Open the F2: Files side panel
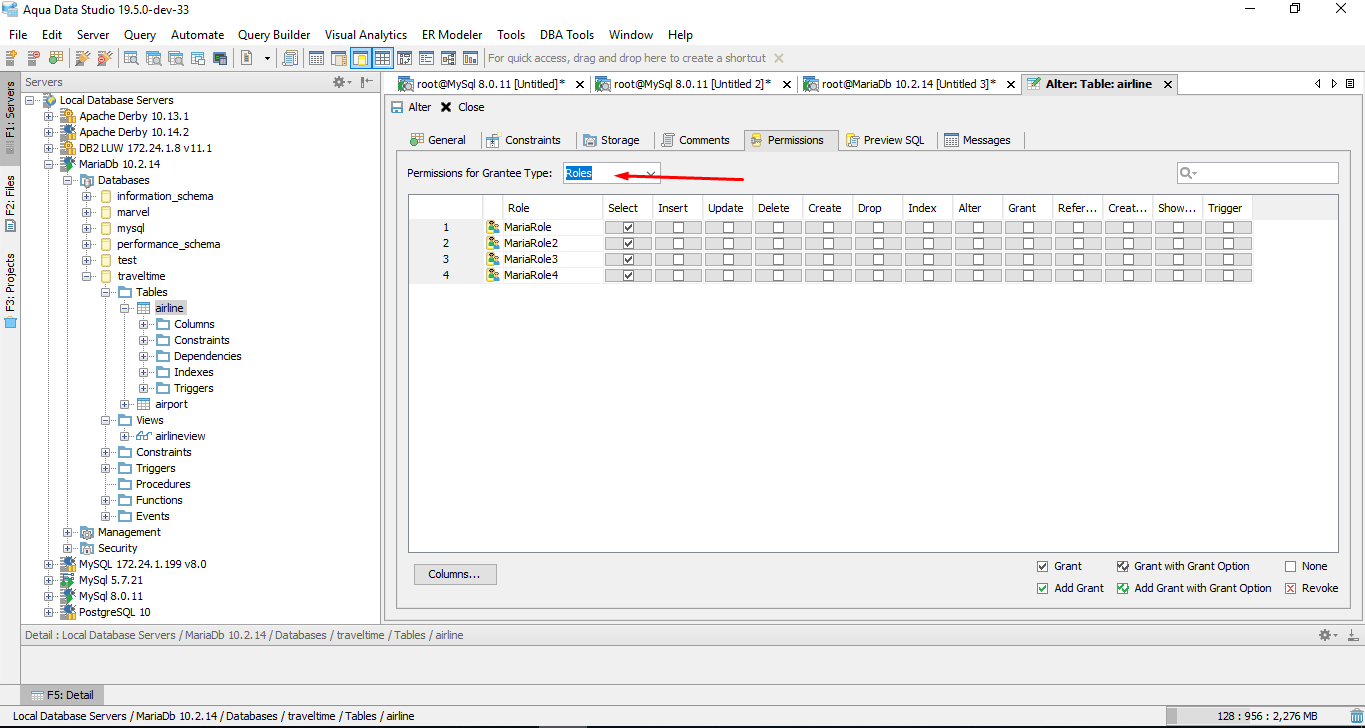This screenshot has width=1365, height=728. coord(10,204)
